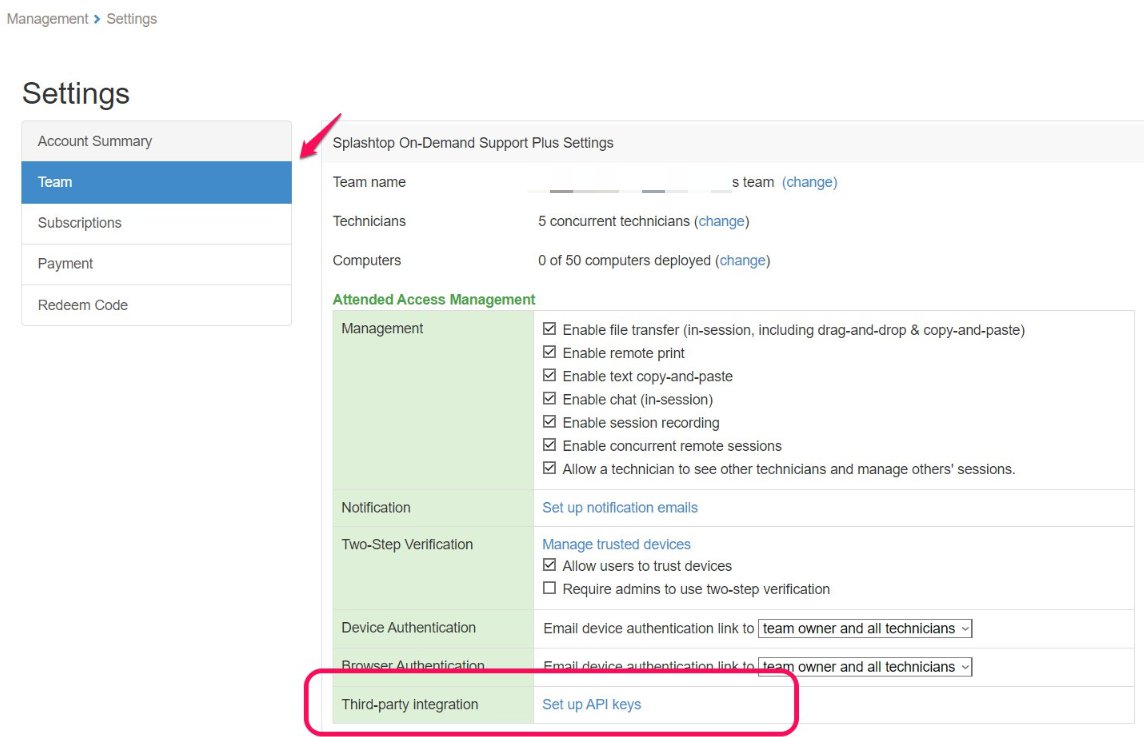Click the Device Authentication label
The height and width of the screenshot is (737, 1144).
(x=409, y=628)
